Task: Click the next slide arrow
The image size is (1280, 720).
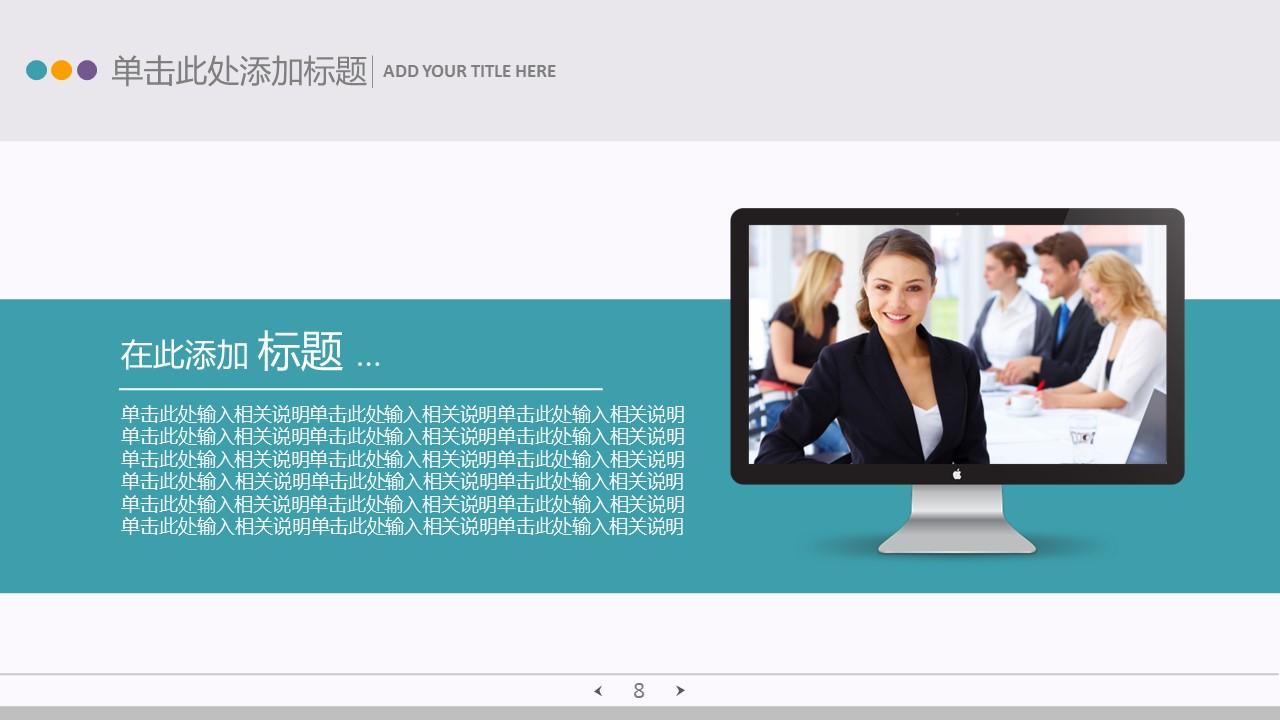Action: click(680, 691)
